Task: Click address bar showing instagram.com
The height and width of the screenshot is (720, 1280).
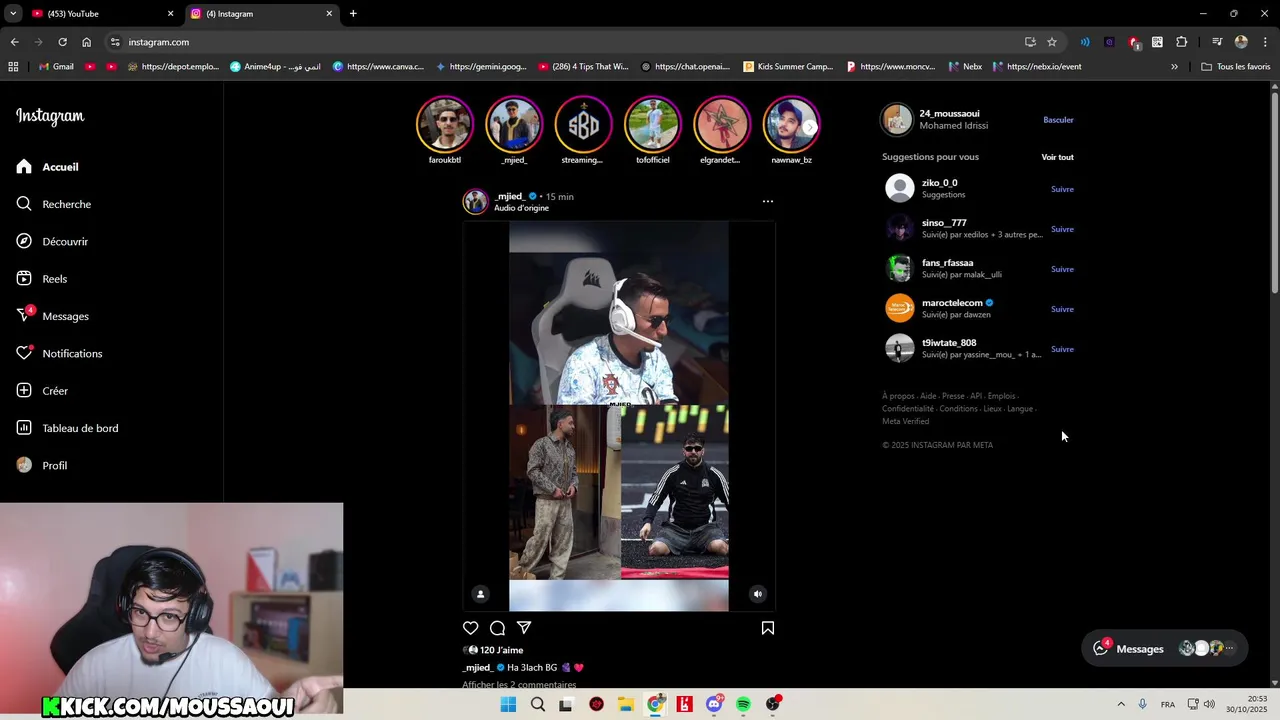Action: coord(570,42)
